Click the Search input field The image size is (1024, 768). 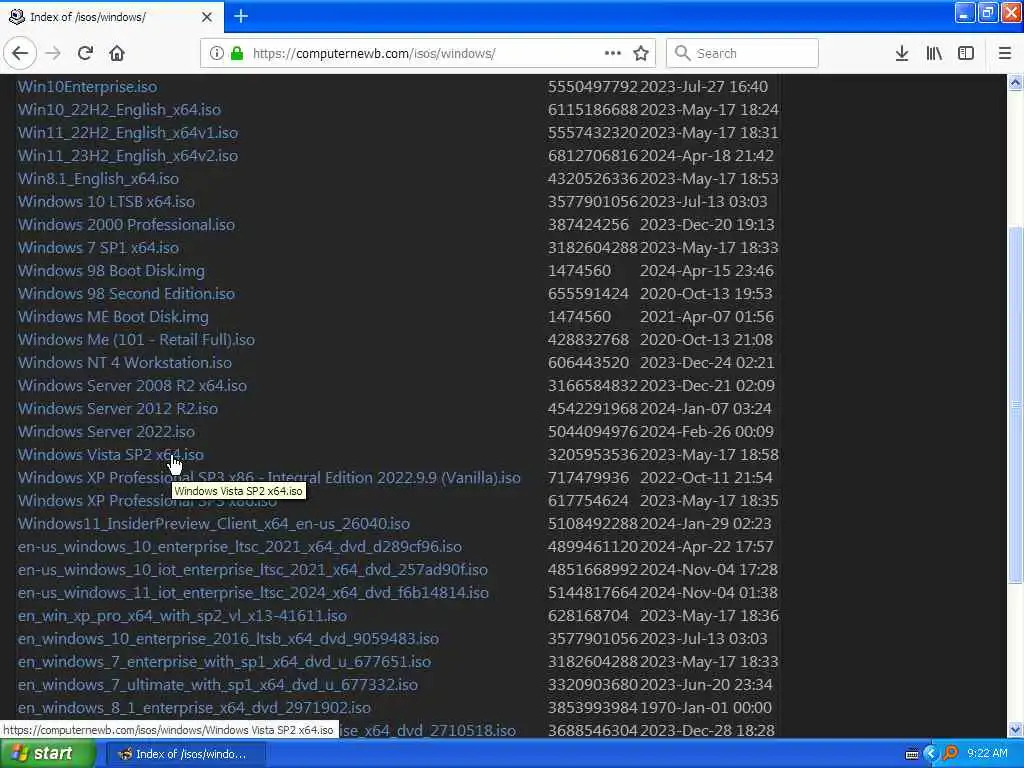(742, 53)
